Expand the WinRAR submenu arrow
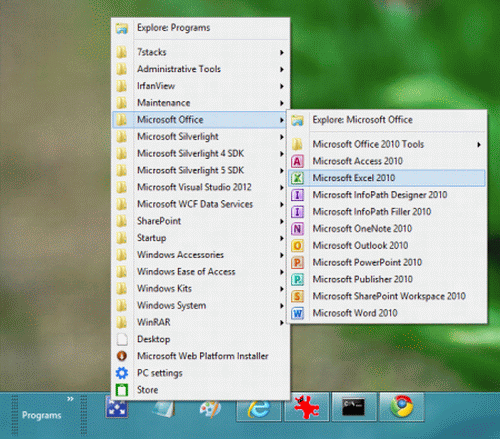 click(282, 323)
